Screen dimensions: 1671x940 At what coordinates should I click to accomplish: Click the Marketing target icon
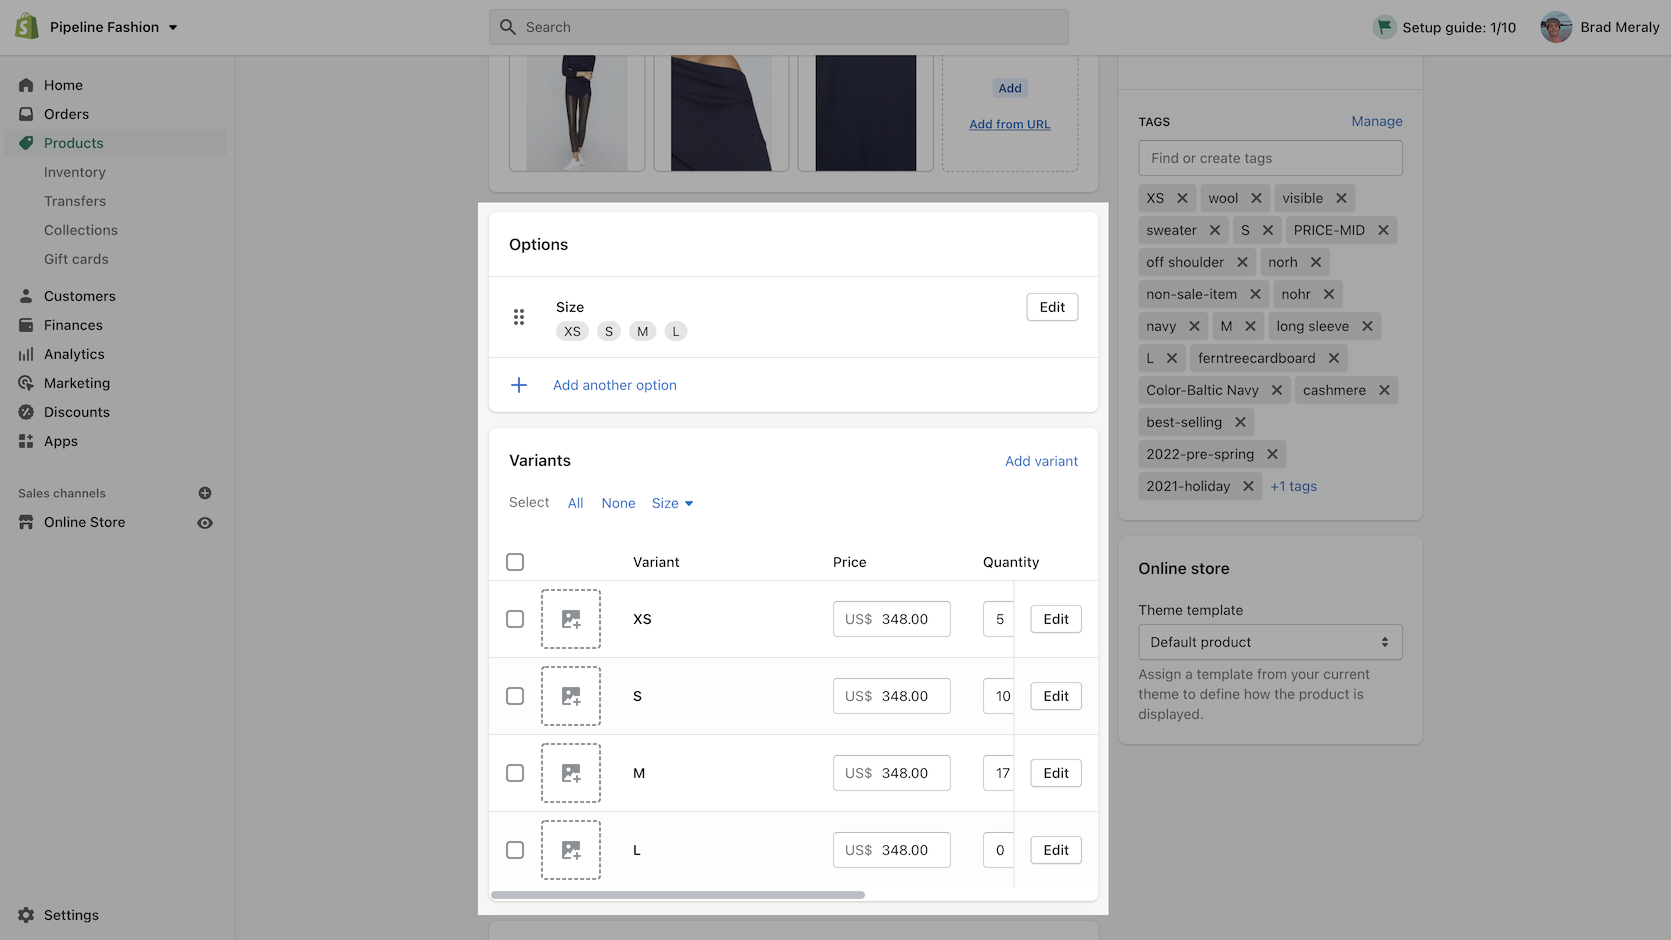(x=26, y=383)
